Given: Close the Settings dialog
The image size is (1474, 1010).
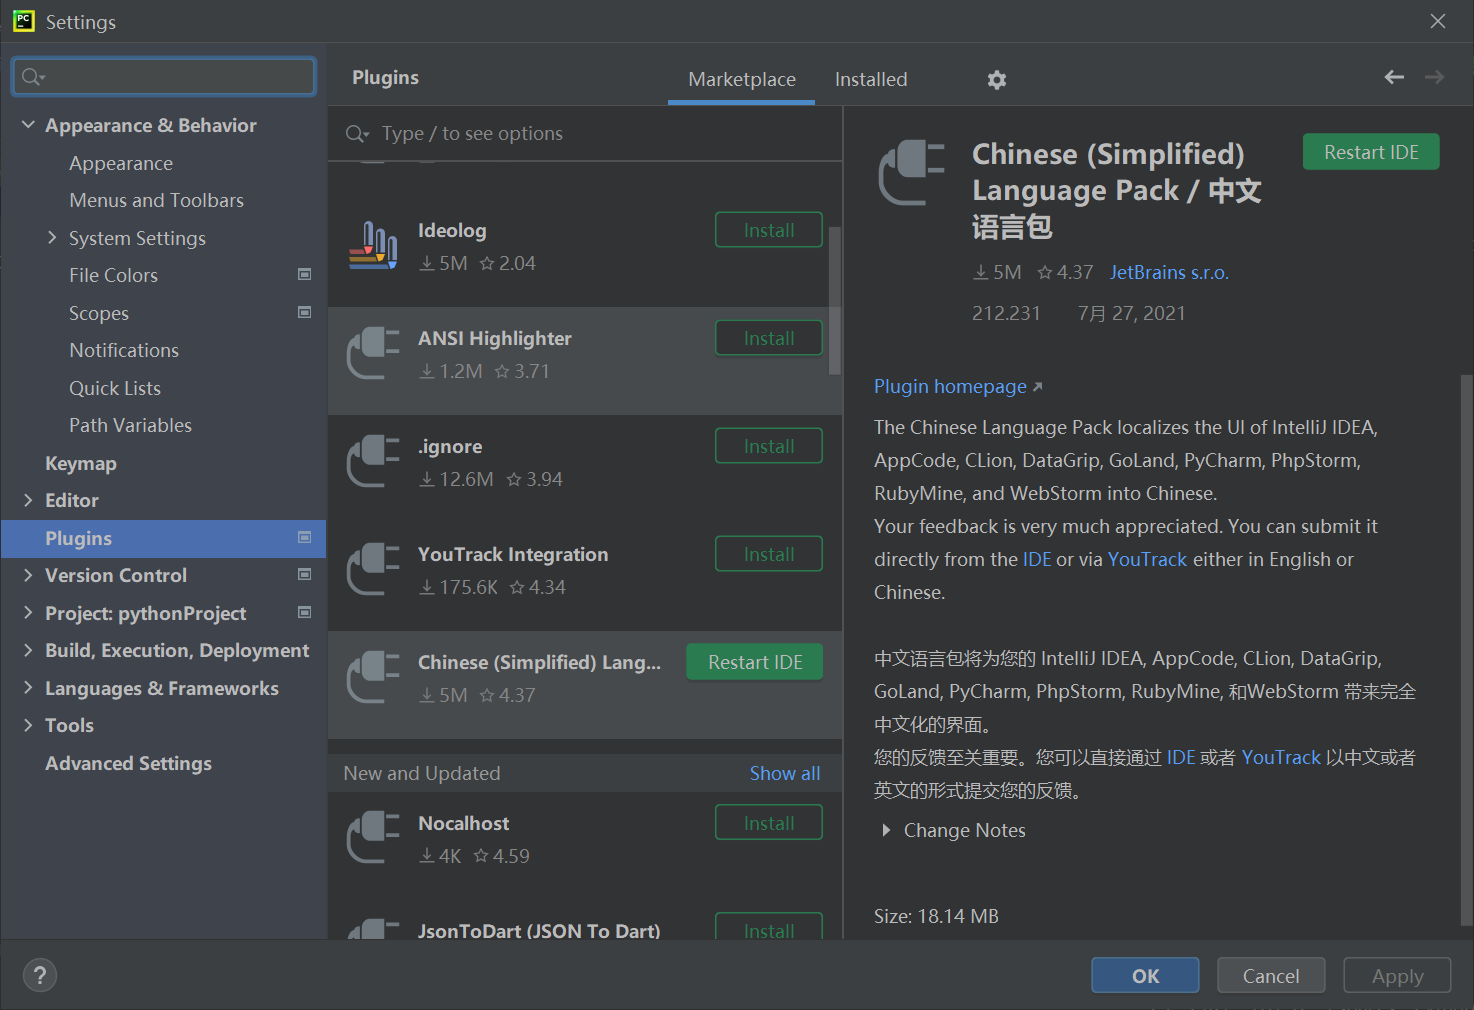Looking at the screenshot, I should click(x=1438, y=21).
